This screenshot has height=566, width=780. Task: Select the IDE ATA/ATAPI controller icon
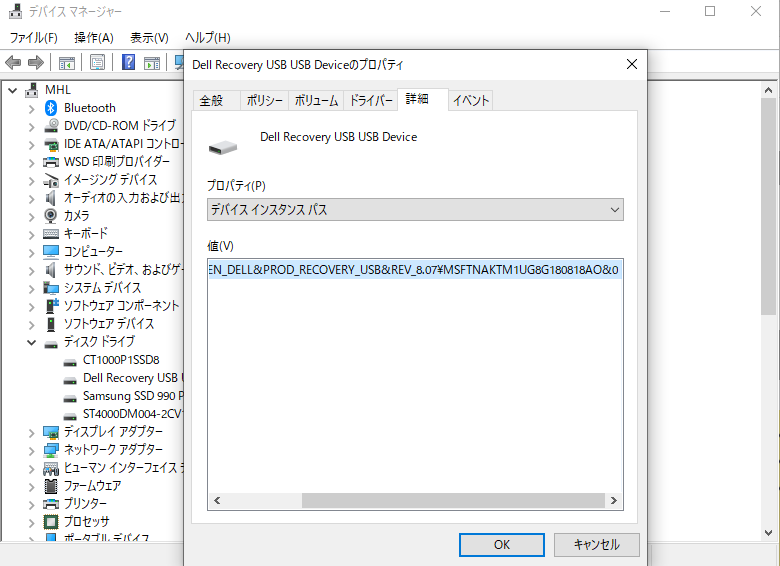pyautogui.click(x=51, y=144)
